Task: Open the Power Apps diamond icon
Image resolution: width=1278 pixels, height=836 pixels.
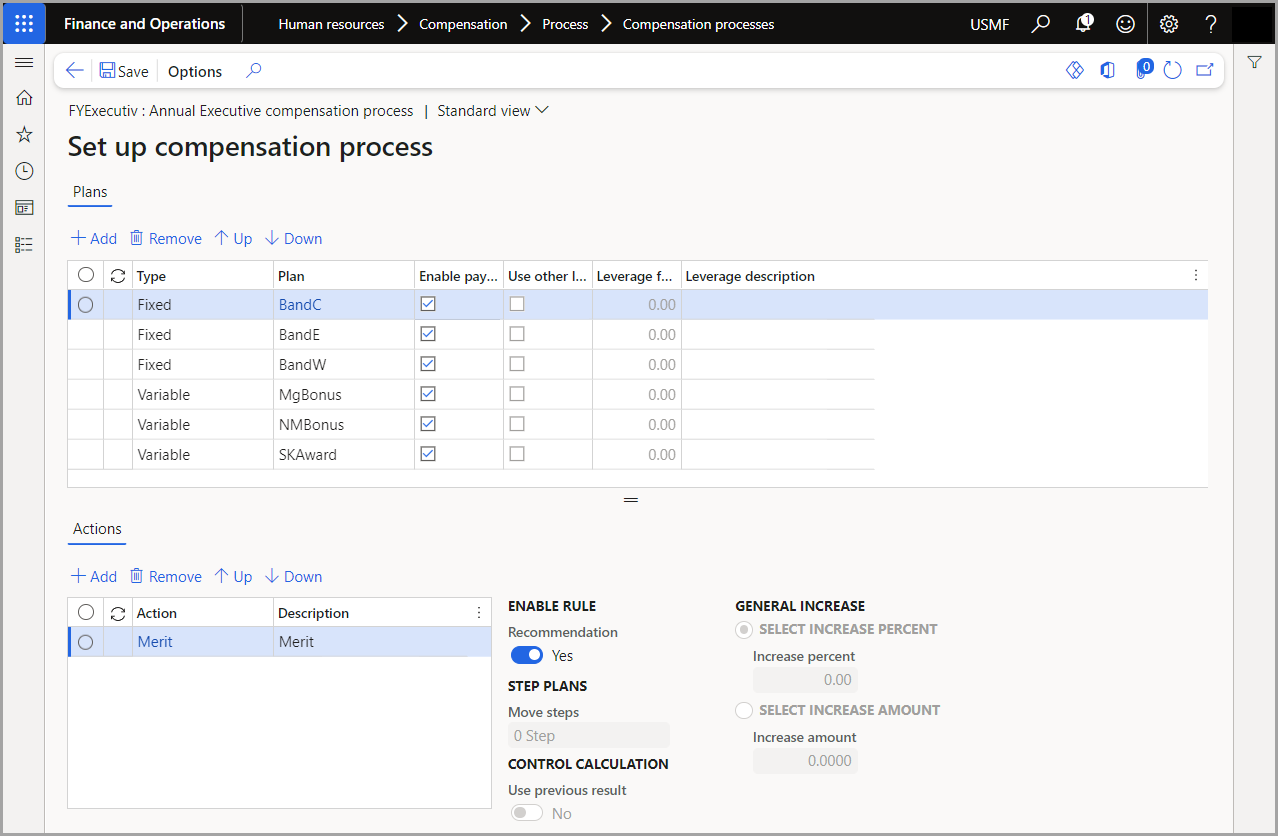Action: 1075,70
